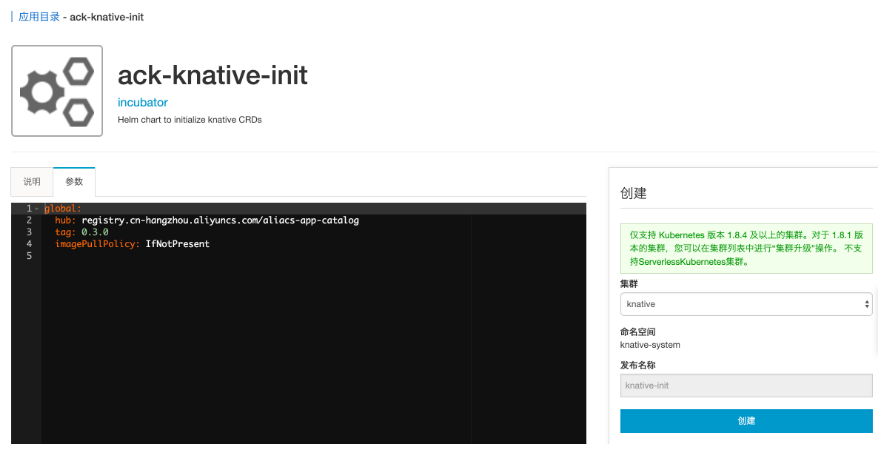885x454 pixels.
Task: Click line number 5 in editor gutter
Action: click(x=29, y=256)
